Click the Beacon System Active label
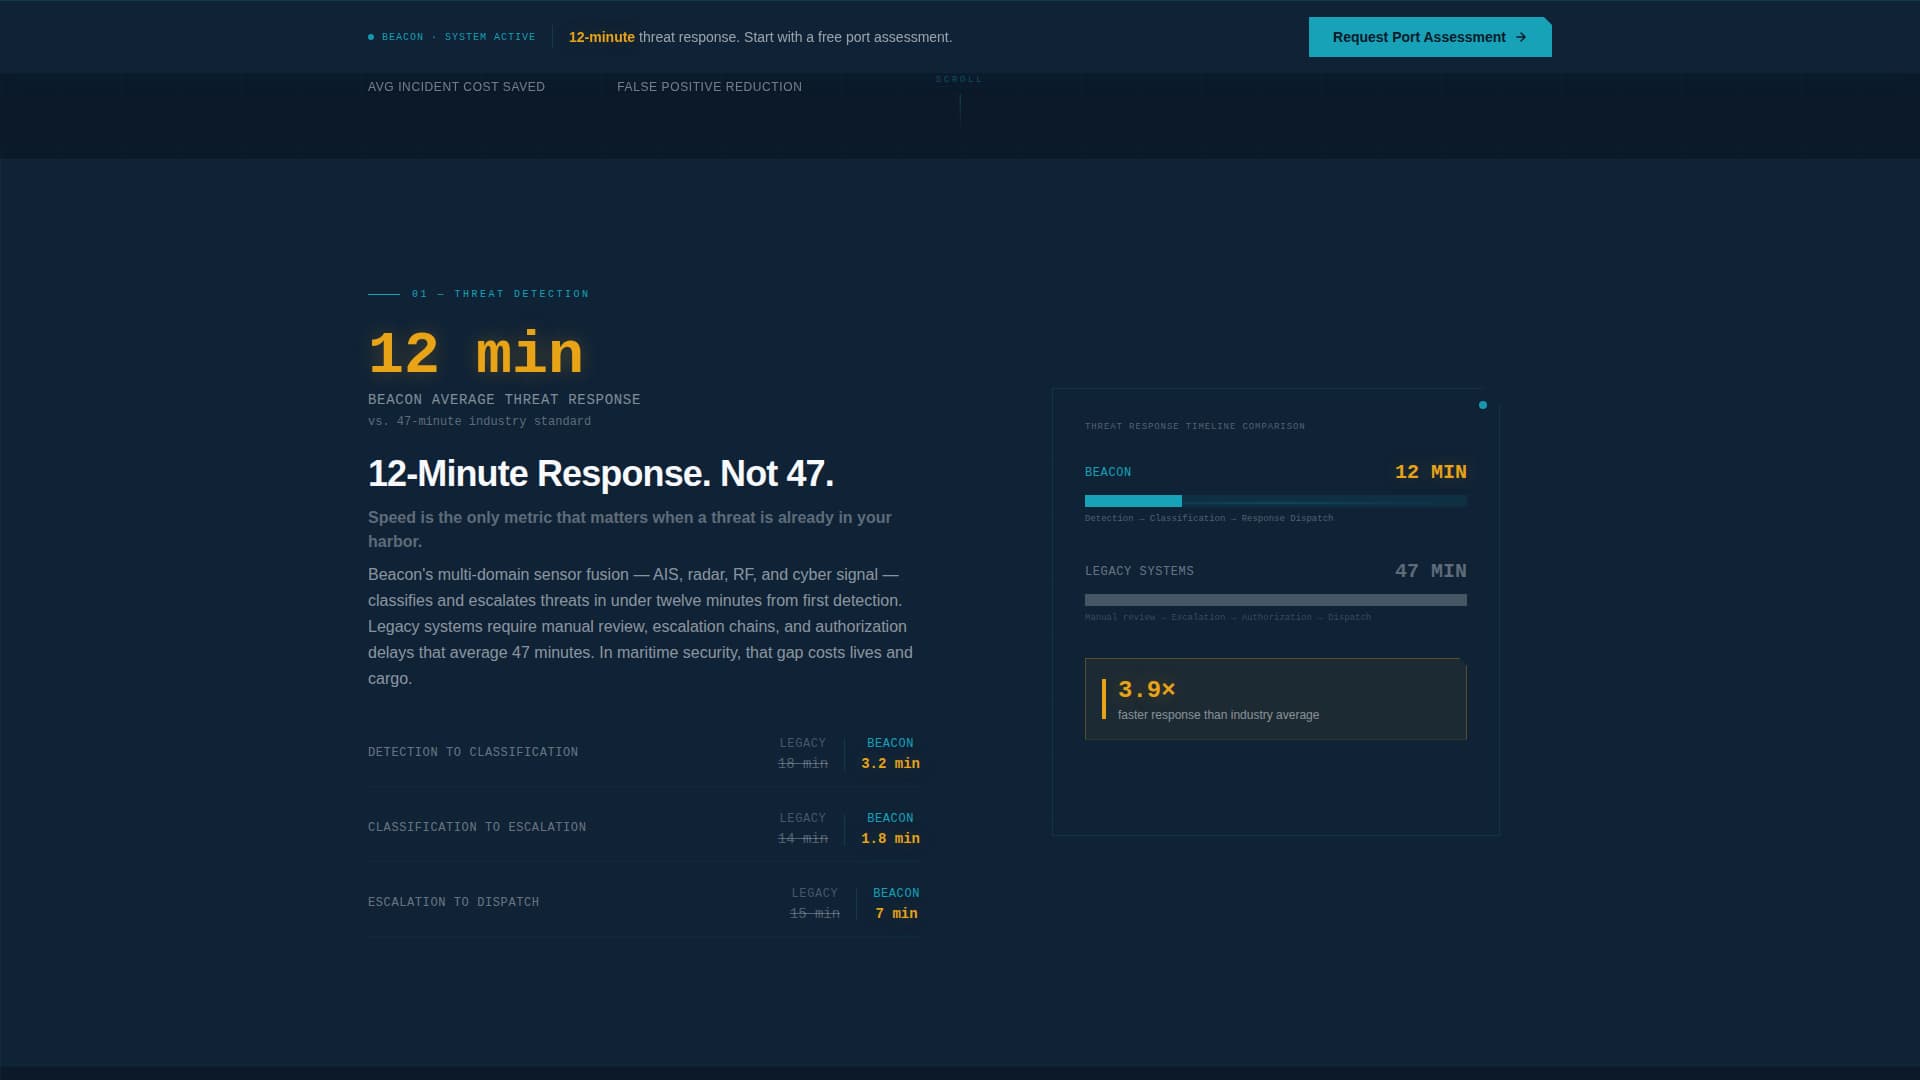1920x1080 pixels. tap(458, 37)
